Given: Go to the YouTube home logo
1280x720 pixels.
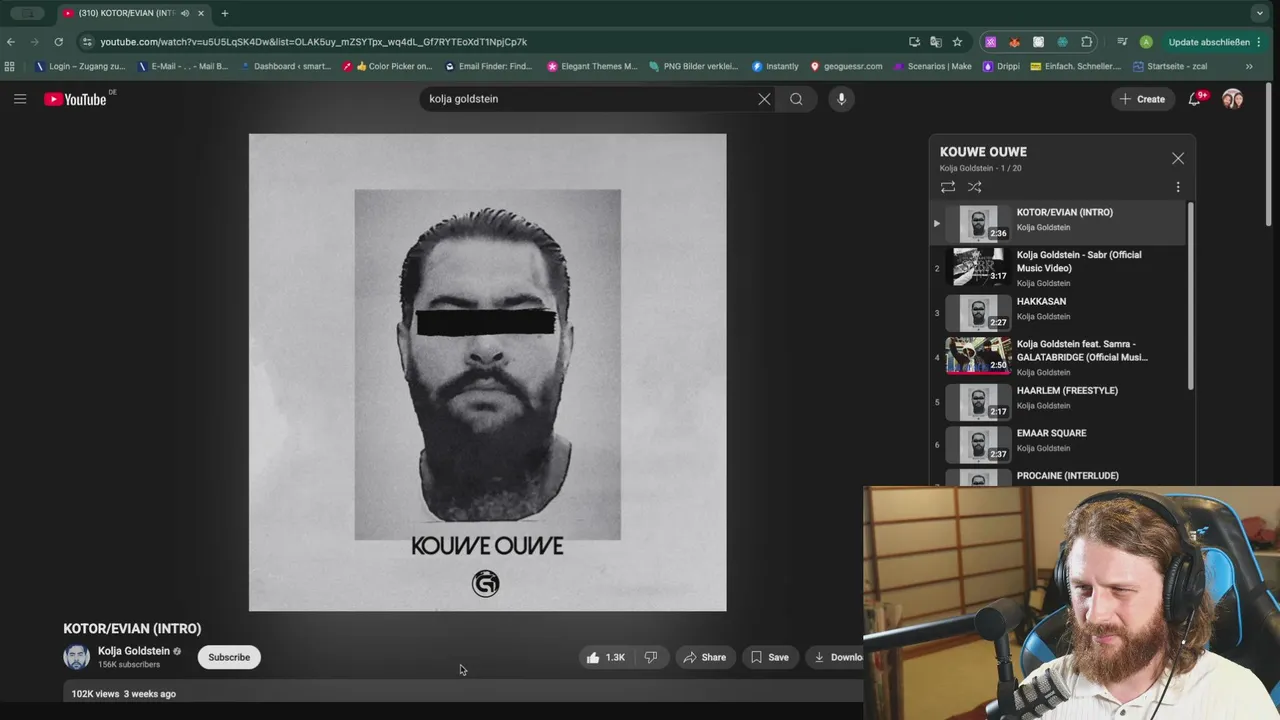Looking at the screenshot, I should [76, 99].
